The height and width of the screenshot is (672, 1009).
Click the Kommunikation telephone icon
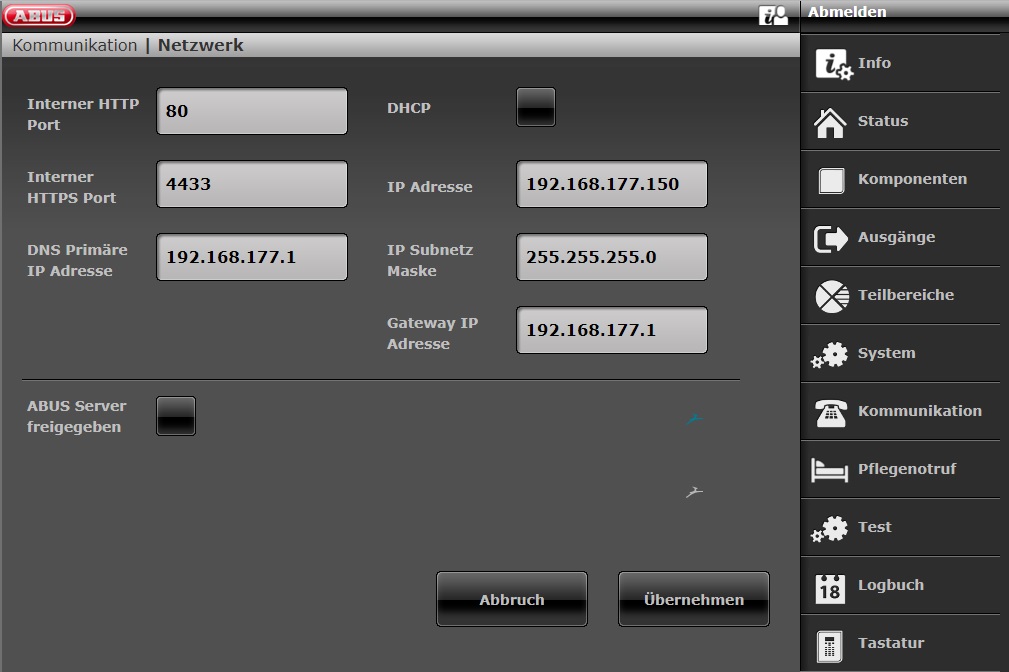[x=831, y=412]
